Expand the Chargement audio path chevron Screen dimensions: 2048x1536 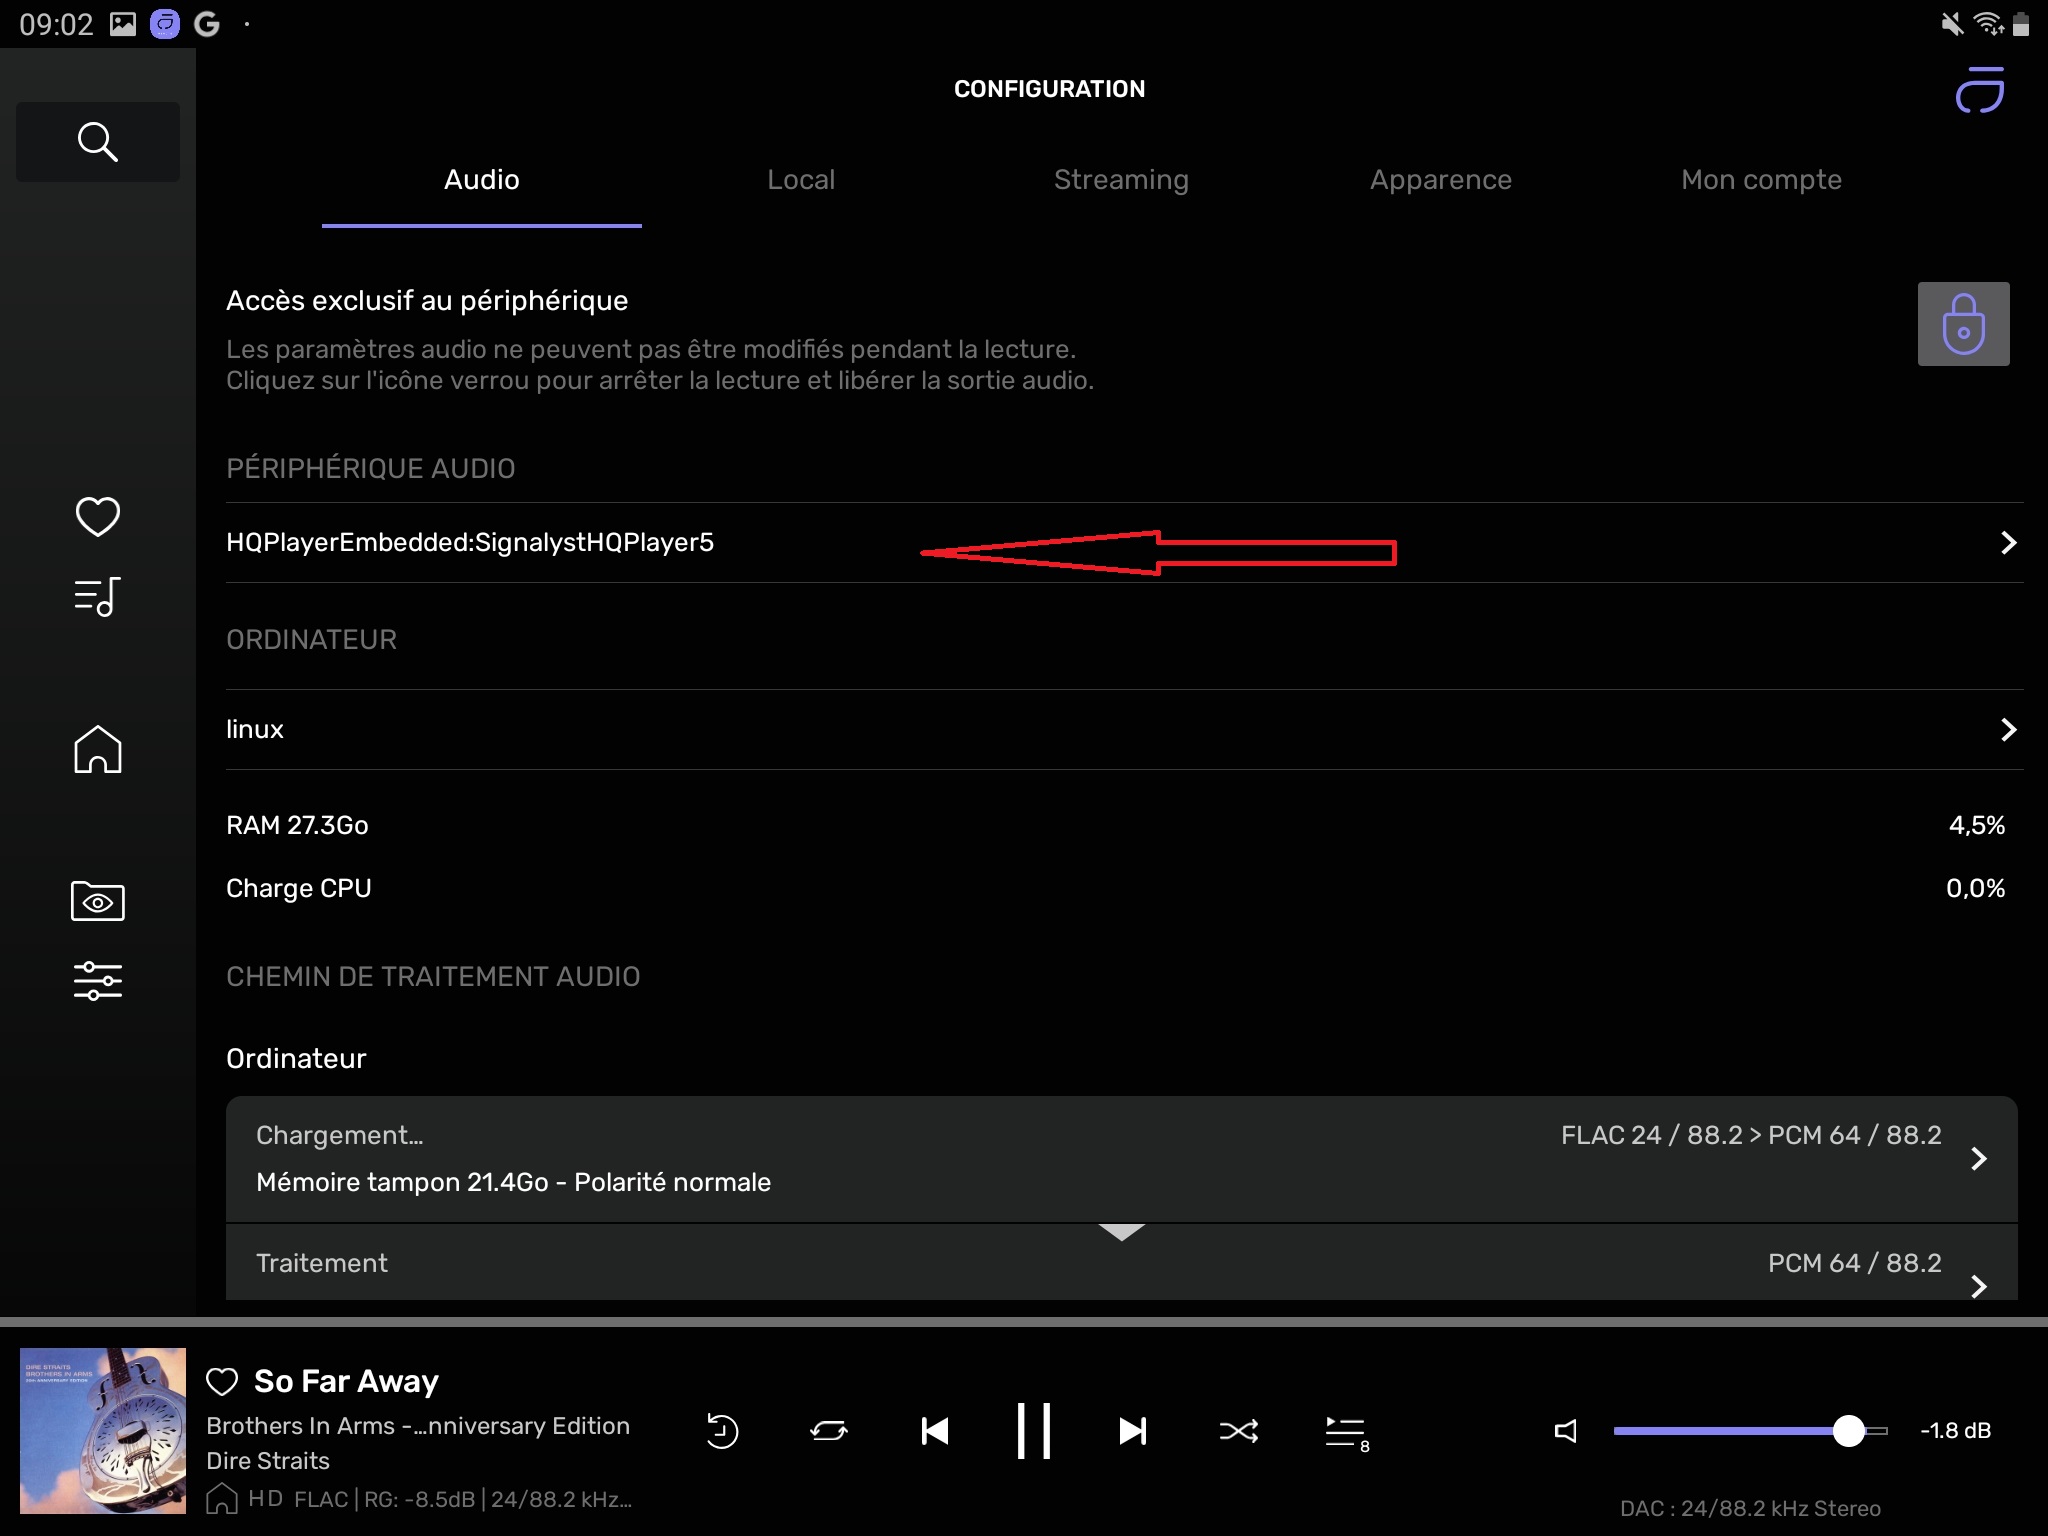(1978, 1158)
